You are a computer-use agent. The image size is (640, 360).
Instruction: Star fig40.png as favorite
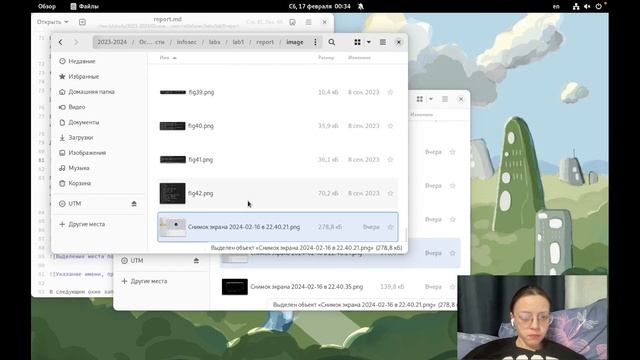click(390, 126)
